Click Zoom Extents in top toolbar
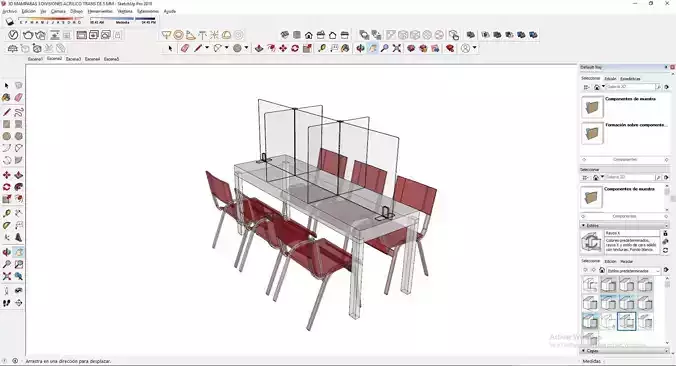Image resolution: width=676 pixels, height=366 pixels. pos(397,48)
